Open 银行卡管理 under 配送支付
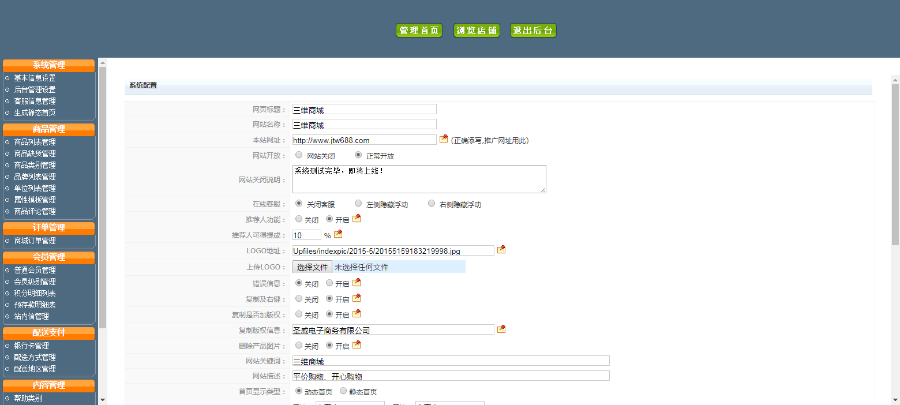This screenshot has height=405, width=900. coord(31,345)
